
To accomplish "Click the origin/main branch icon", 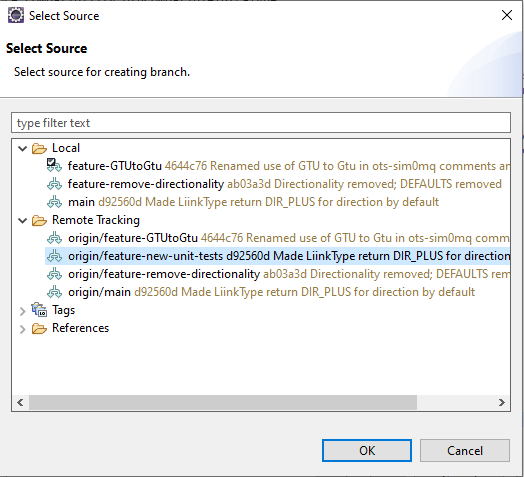I will click(x=54, y=292).
